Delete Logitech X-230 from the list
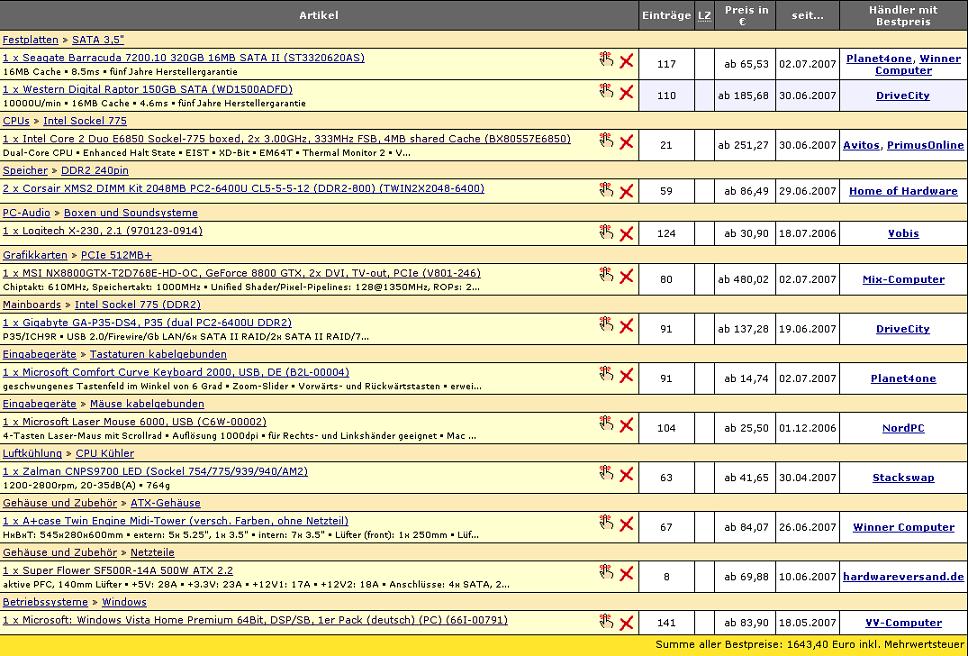Image resolution: width=968 pixels, height=656 pixels. 626,234
